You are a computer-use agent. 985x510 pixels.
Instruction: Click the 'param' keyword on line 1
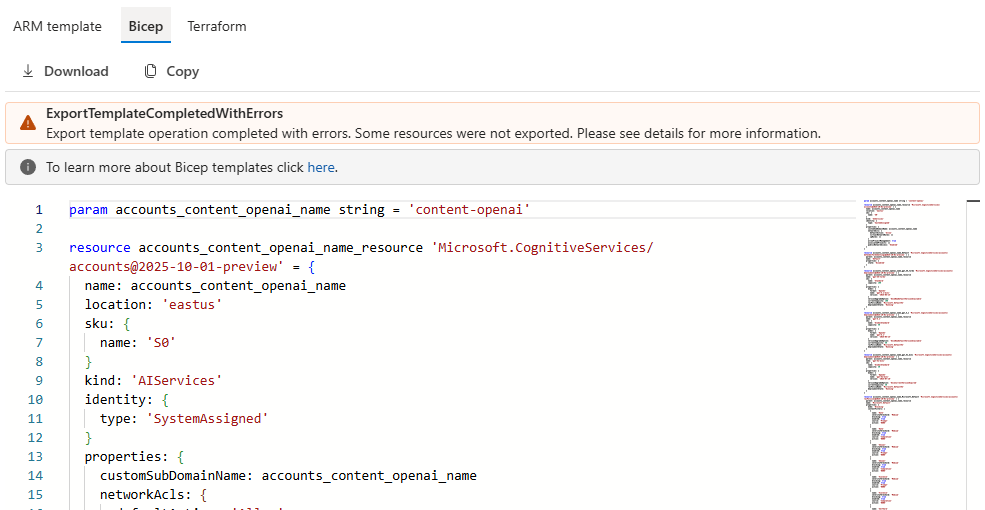89,210
